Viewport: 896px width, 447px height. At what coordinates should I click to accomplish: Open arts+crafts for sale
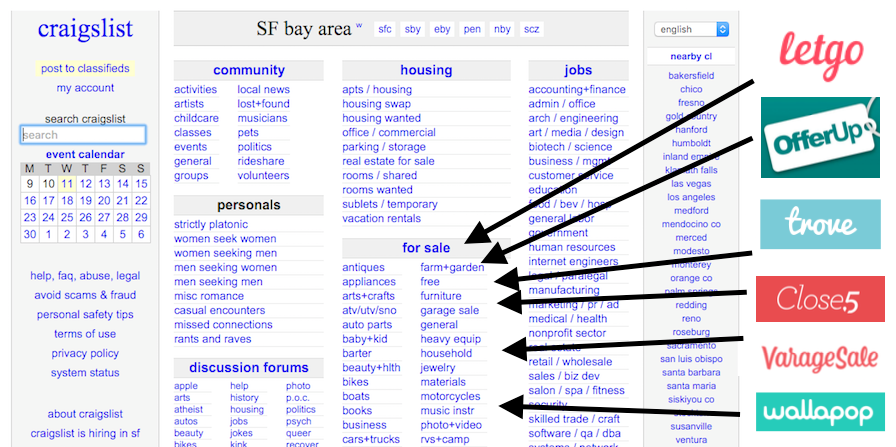(x=368, y=296)
